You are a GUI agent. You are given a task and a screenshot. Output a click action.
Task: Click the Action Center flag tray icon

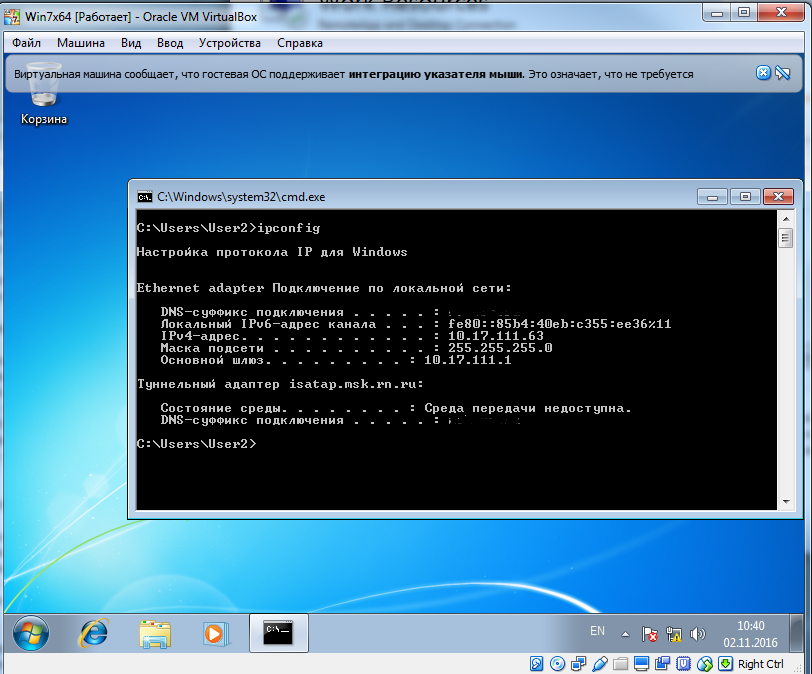tap(649, 634)
